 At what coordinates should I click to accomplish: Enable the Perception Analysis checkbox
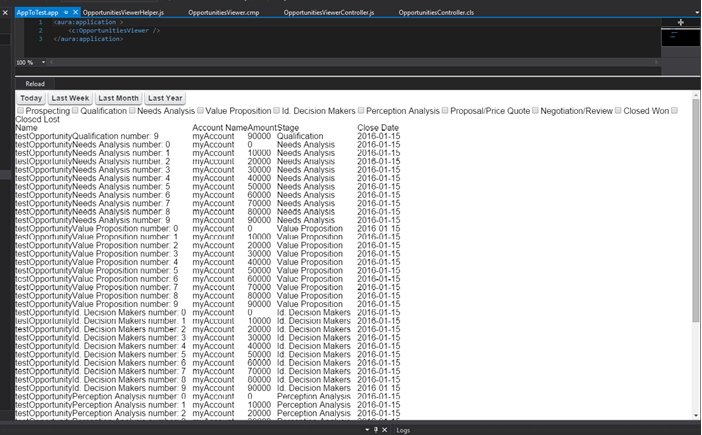pos(361,110)
